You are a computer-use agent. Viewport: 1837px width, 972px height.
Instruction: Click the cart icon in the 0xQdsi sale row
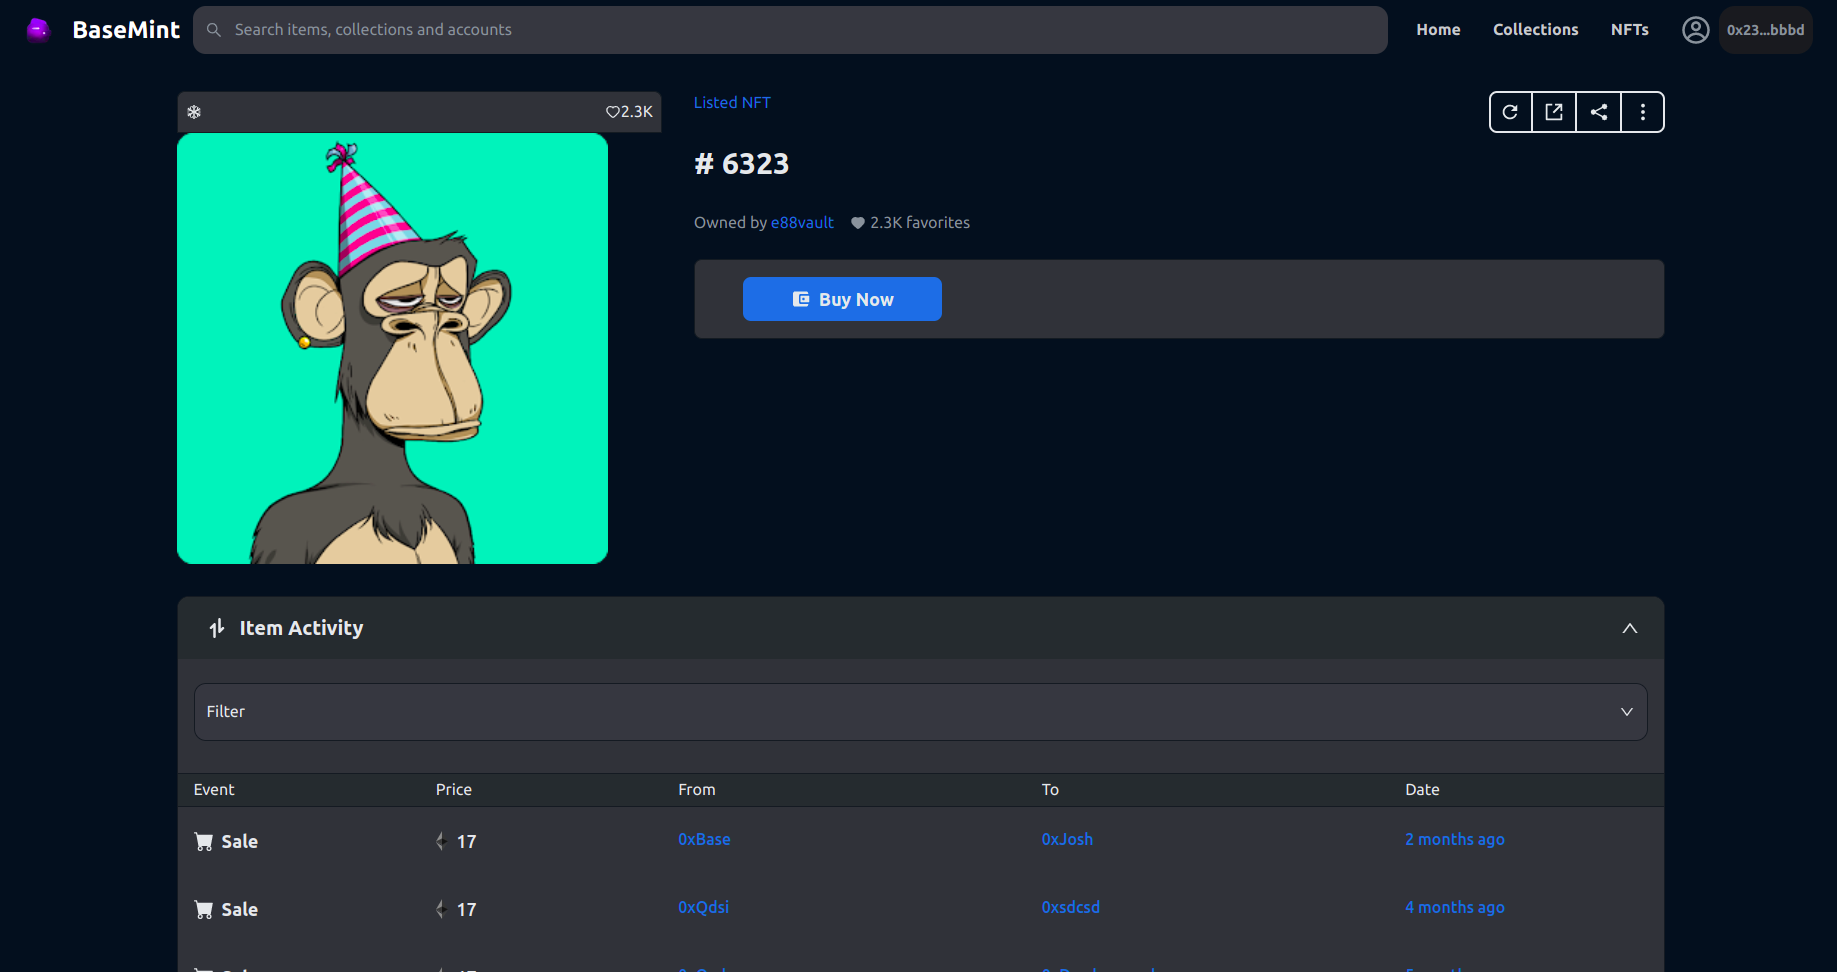[x=204, y=910]
